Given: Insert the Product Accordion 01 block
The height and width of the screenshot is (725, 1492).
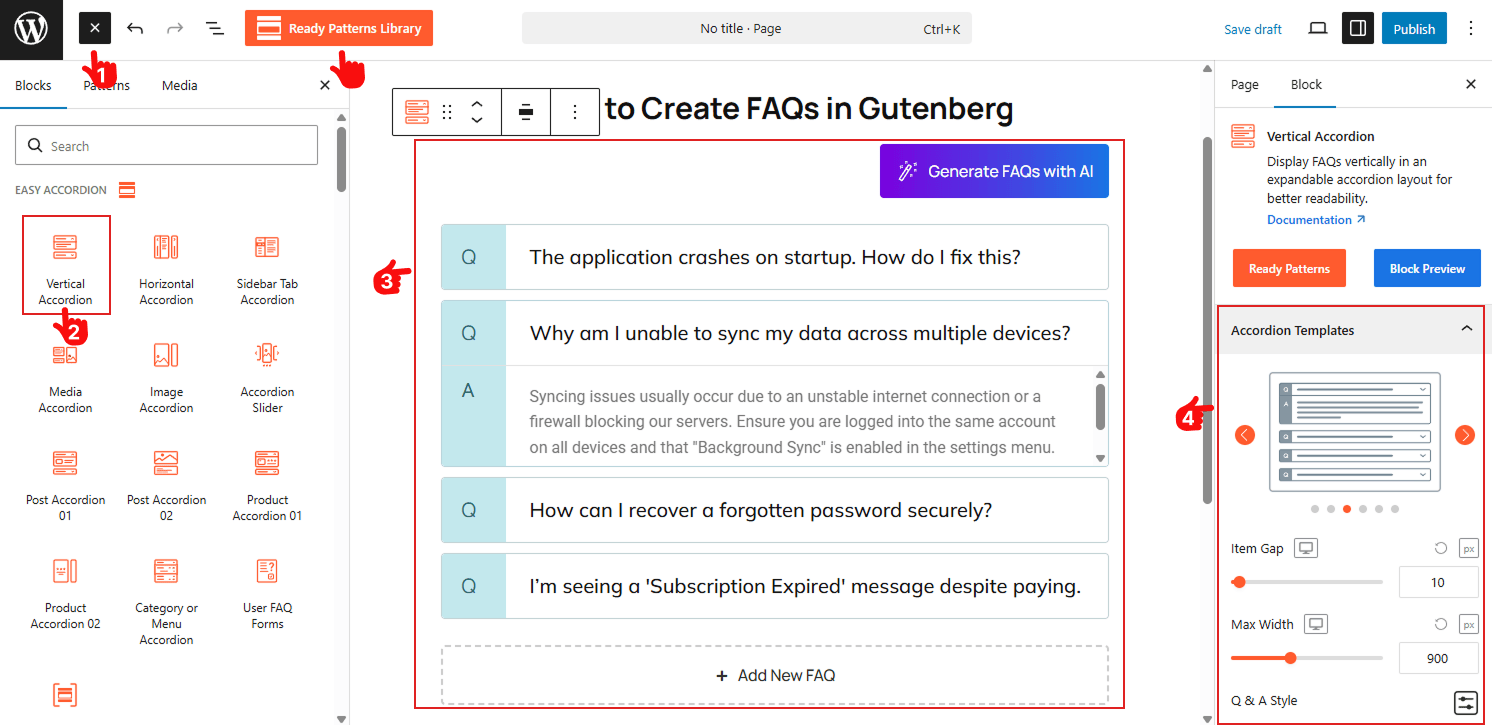Looking at the screenshot, I should pos(267,485).
